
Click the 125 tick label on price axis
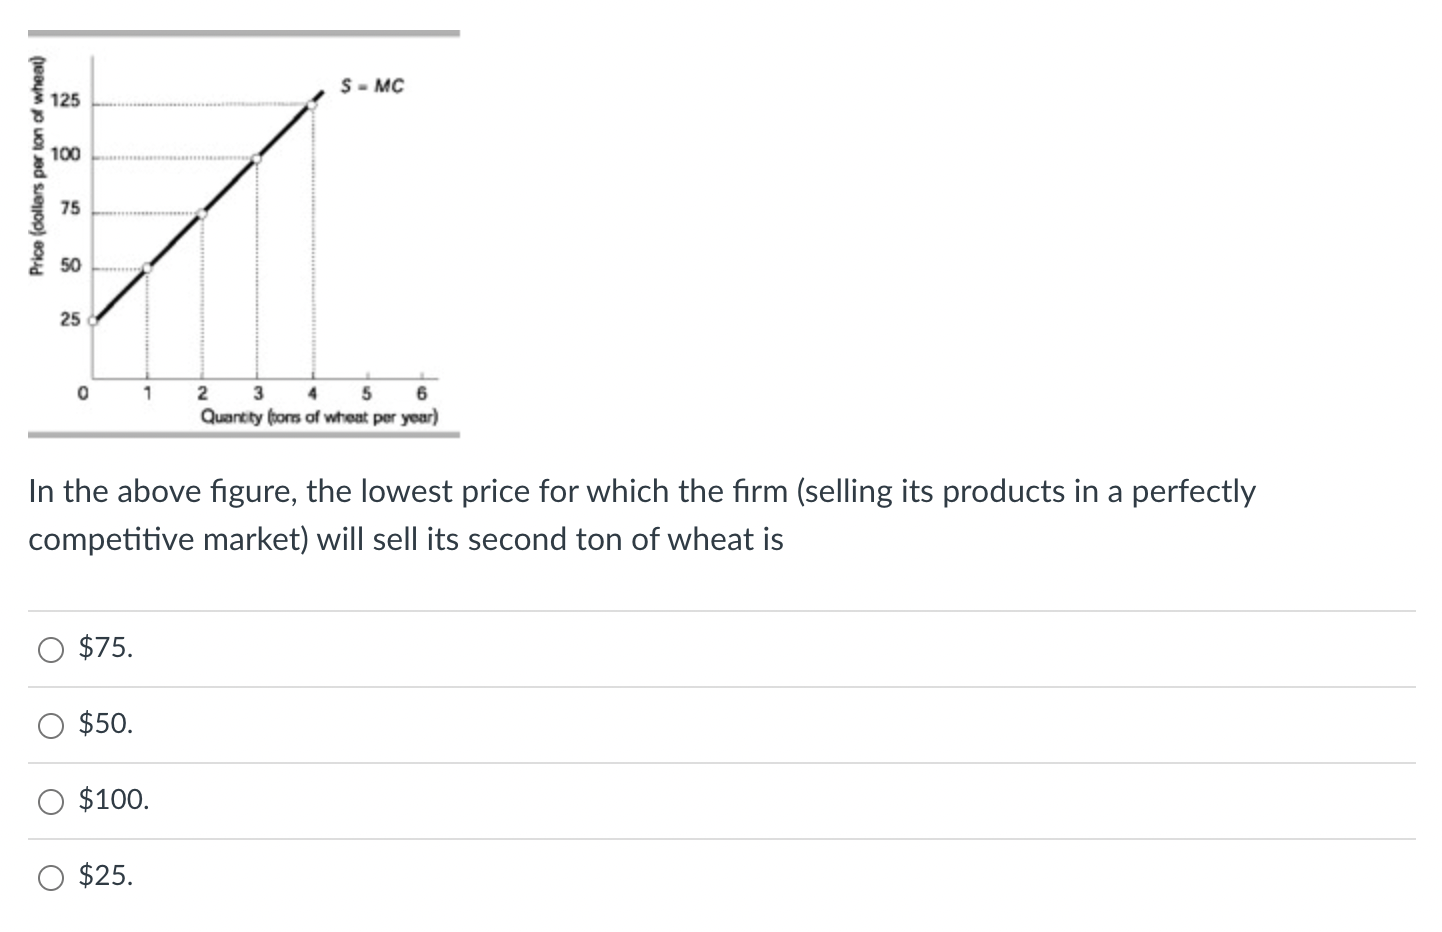tap(67, 103)
